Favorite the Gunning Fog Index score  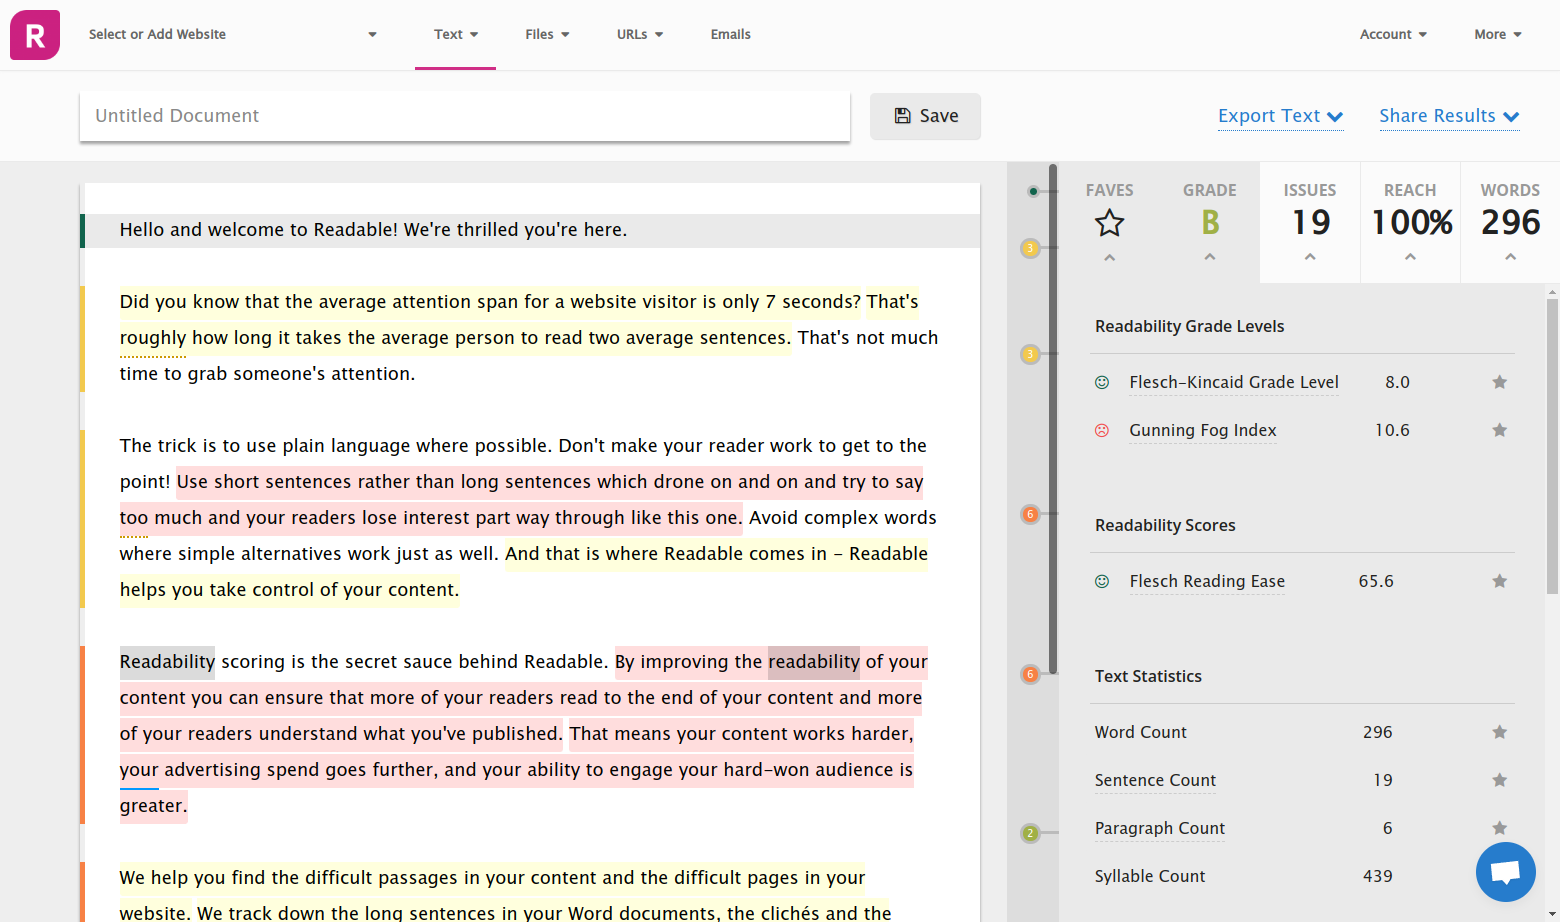pos(1499,430)
